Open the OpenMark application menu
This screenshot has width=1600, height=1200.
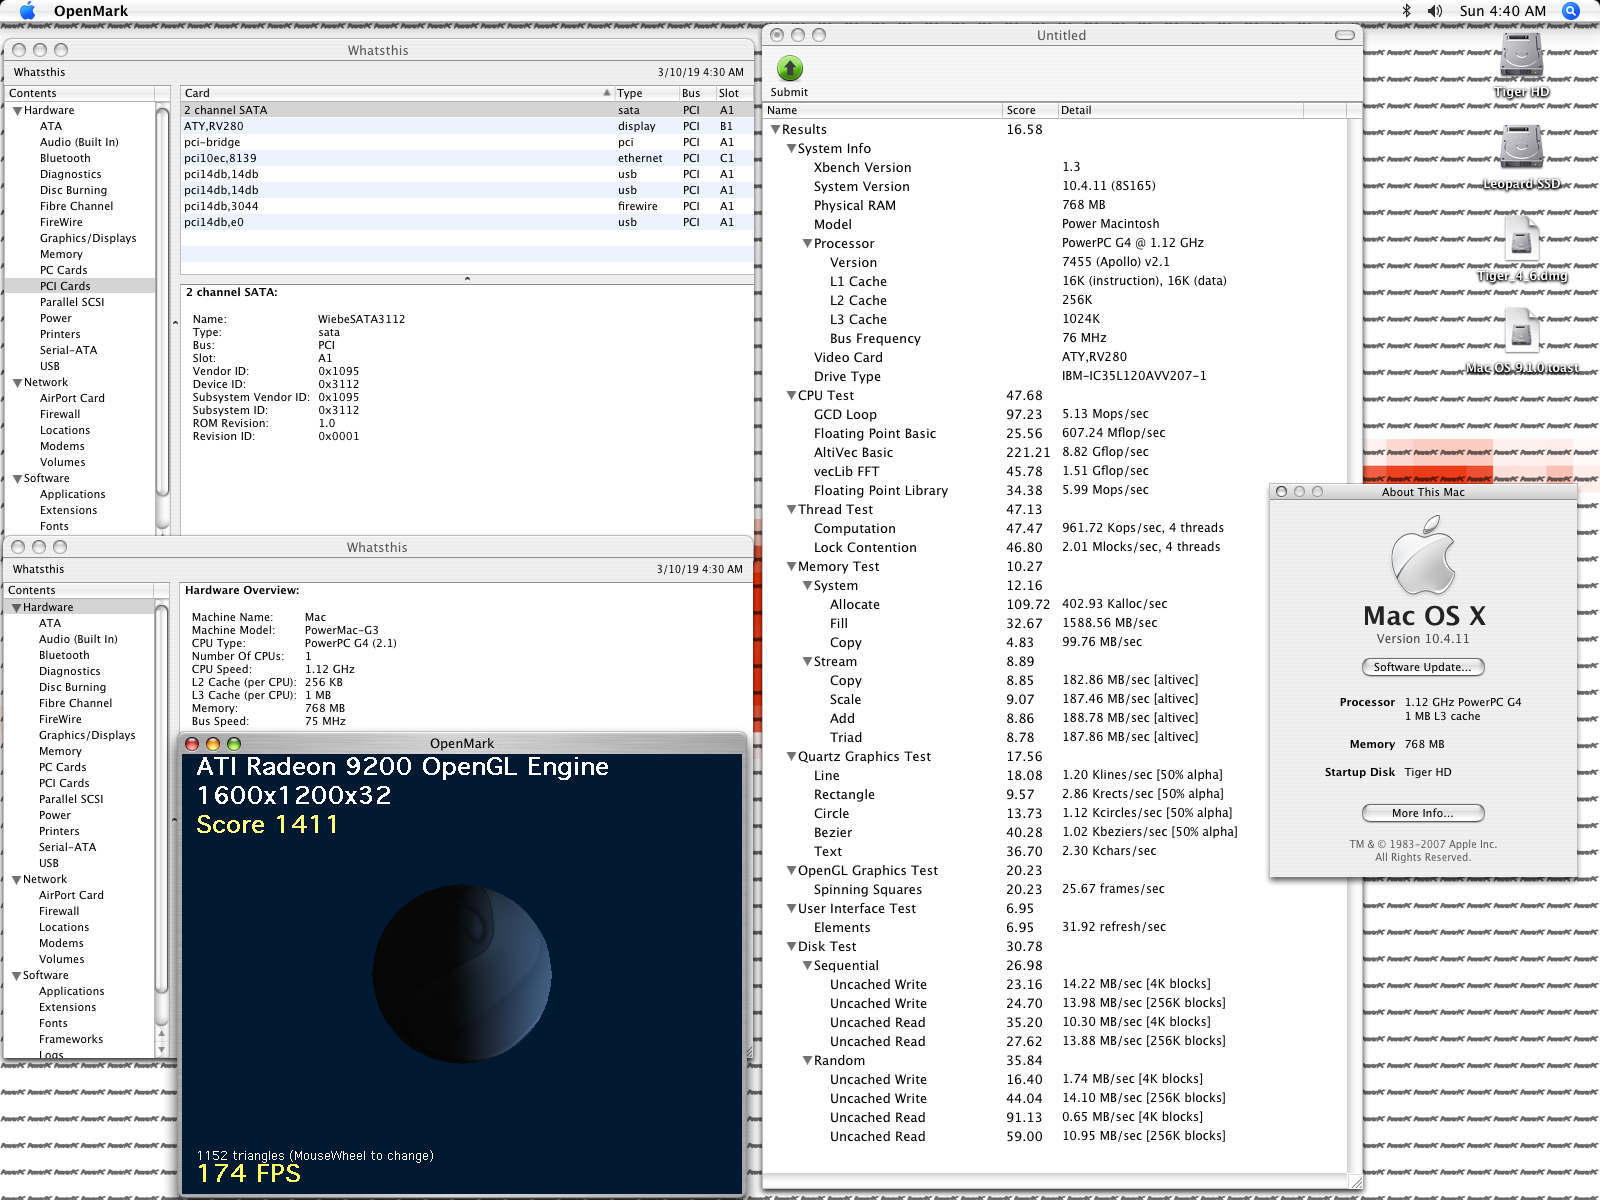click(91, 11)
